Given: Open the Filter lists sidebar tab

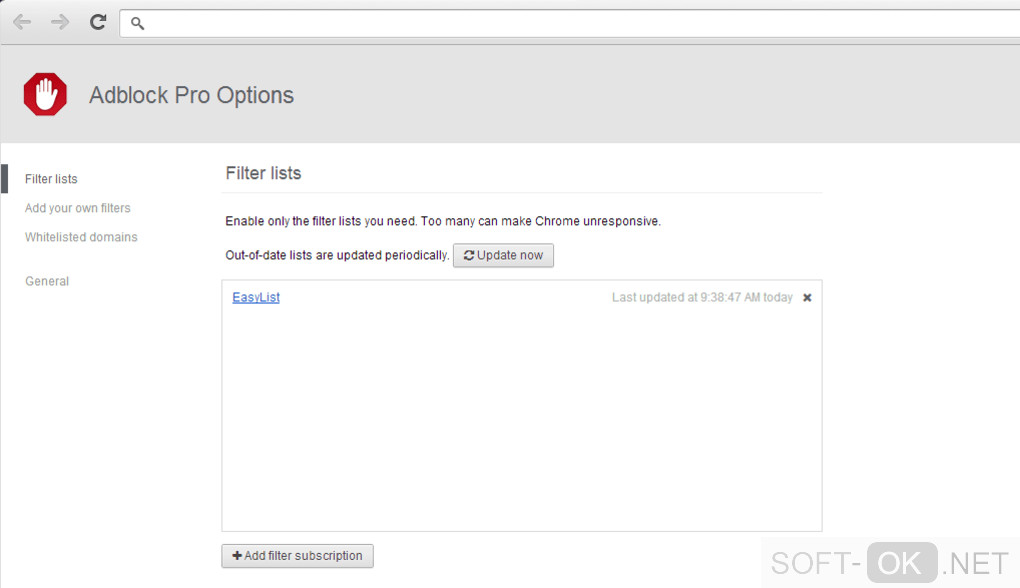Looking at the screenshot, I should [x=51, y=179].
